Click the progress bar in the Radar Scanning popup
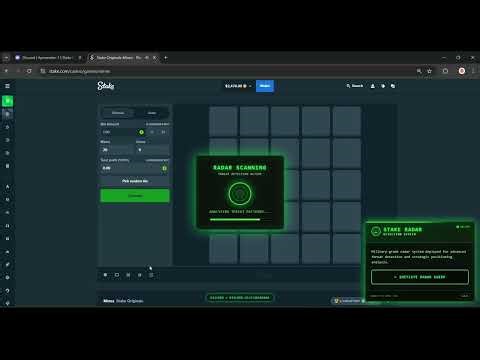This screenshot has width=480, height=360. coord(240,220)
